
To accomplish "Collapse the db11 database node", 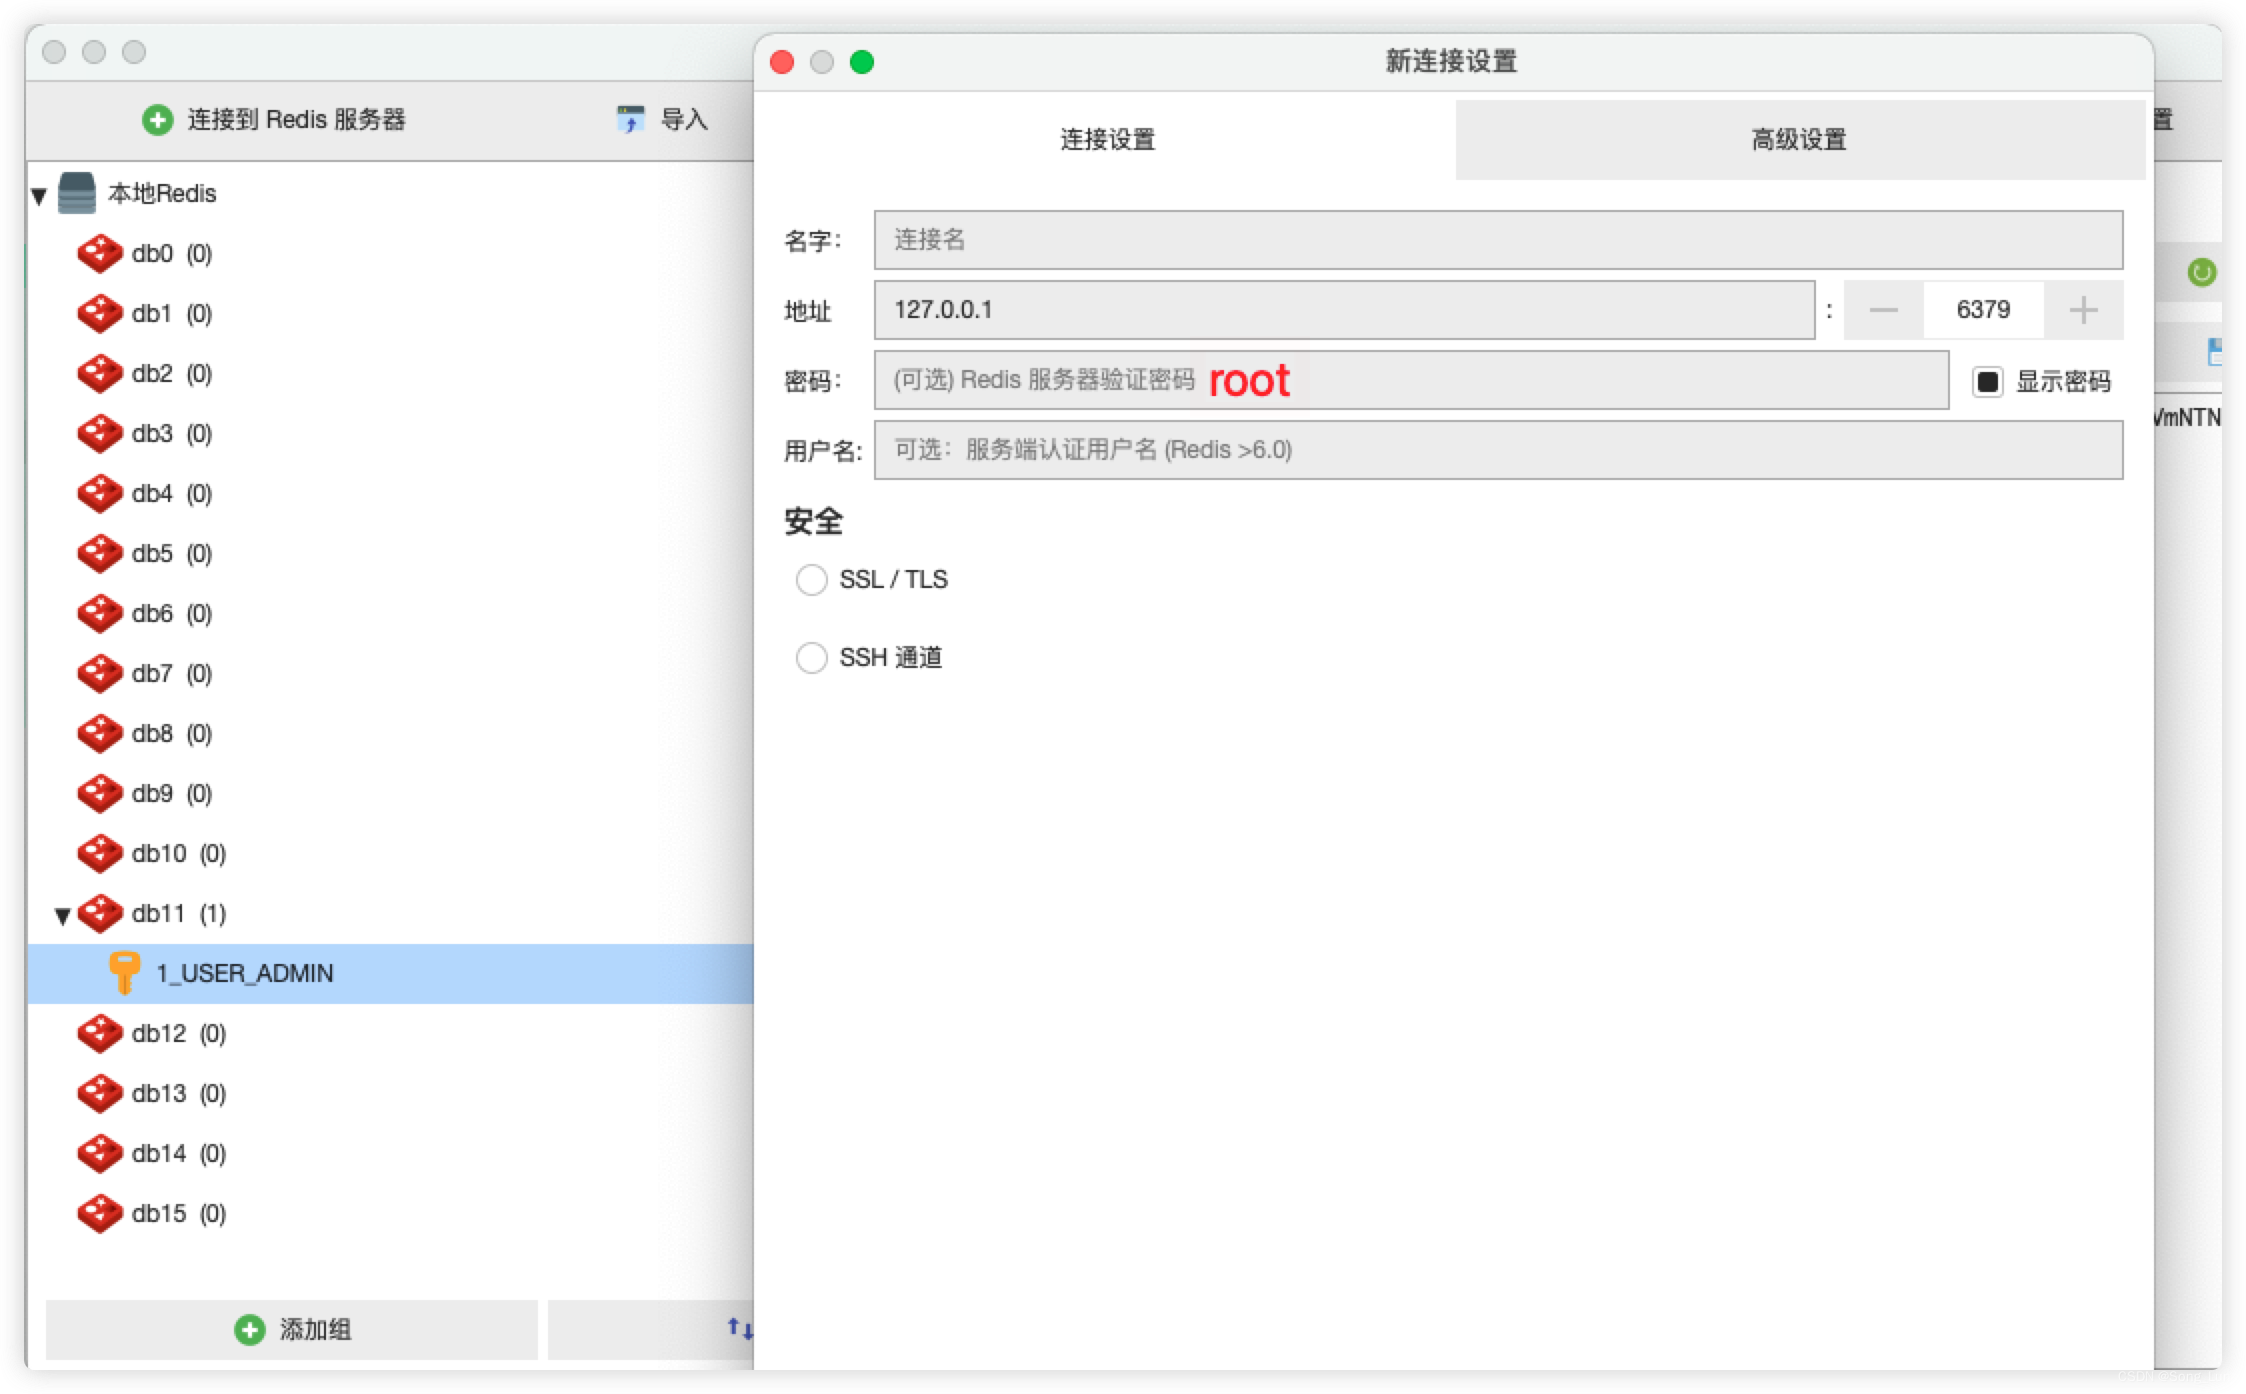I will [x=62, y=915].
